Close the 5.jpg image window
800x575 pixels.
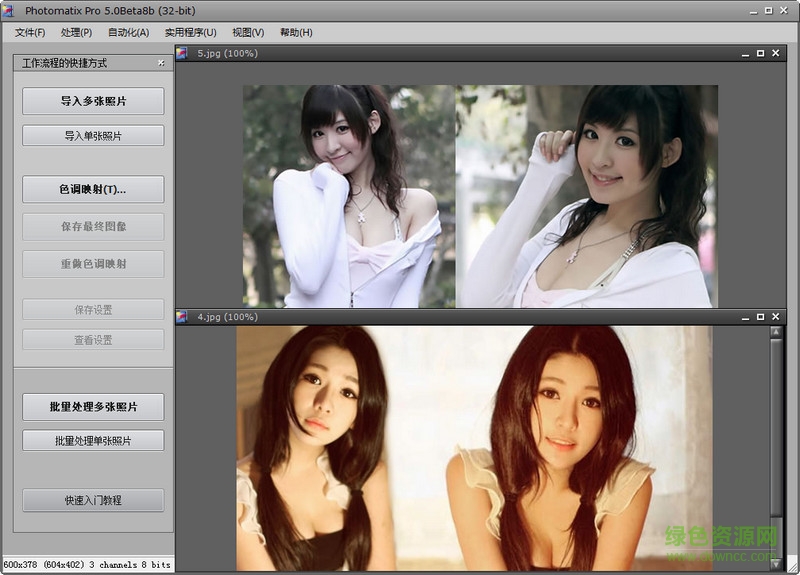pos(777,54)
